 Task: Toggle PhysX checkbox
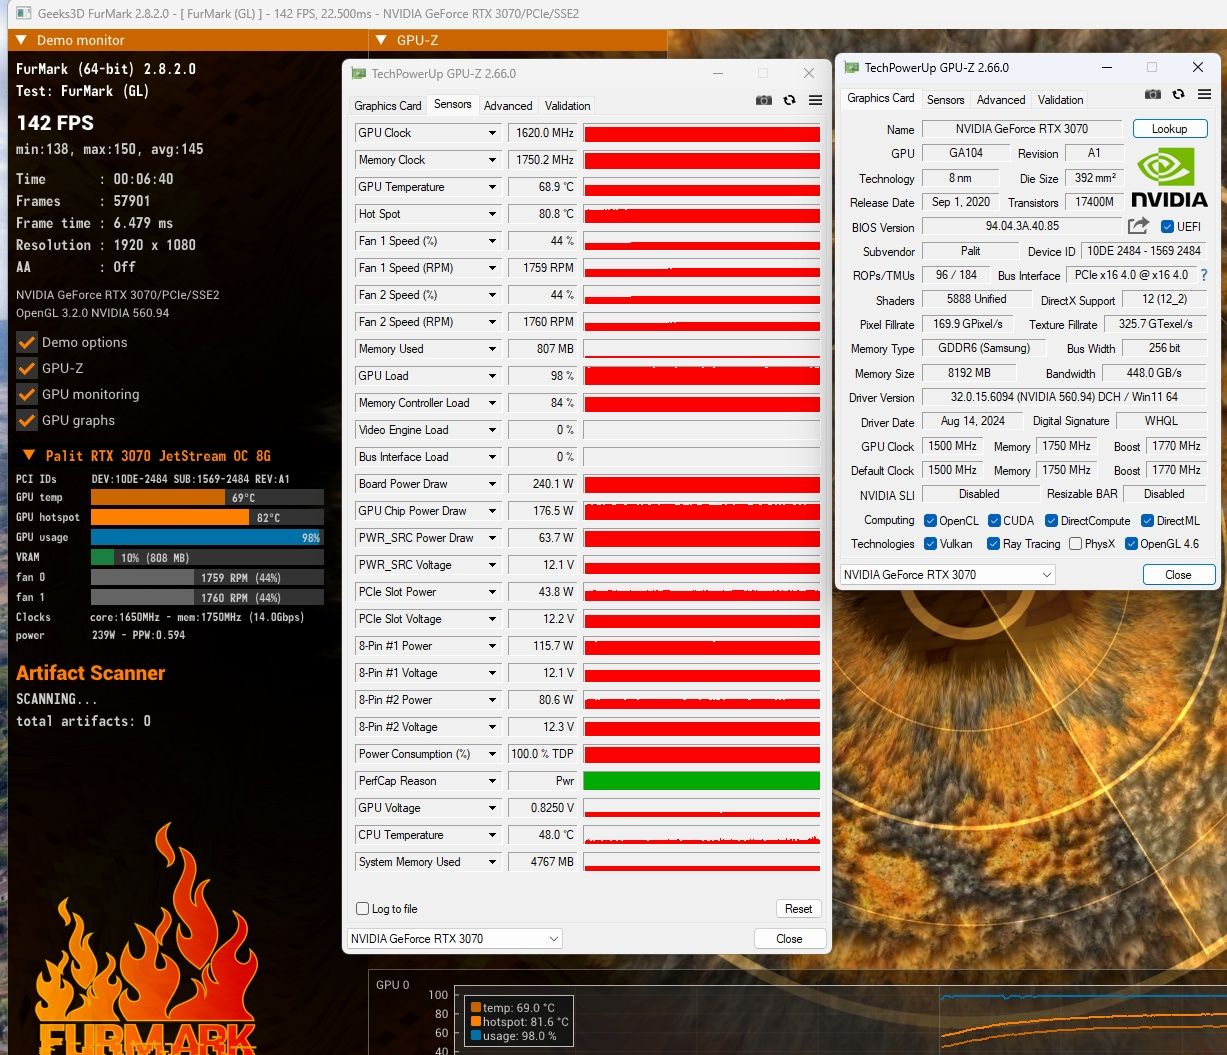tap(1075, 544)
